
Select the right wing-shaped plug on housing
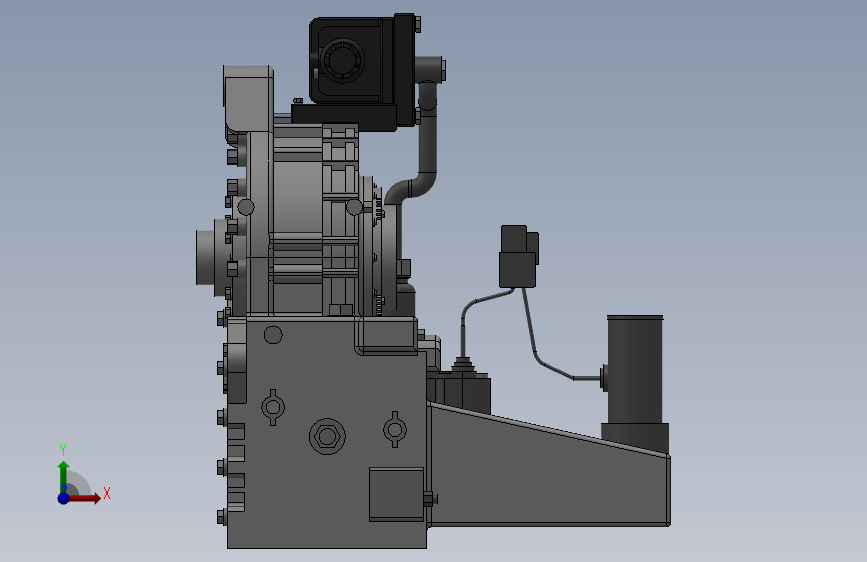coord(395,429)
